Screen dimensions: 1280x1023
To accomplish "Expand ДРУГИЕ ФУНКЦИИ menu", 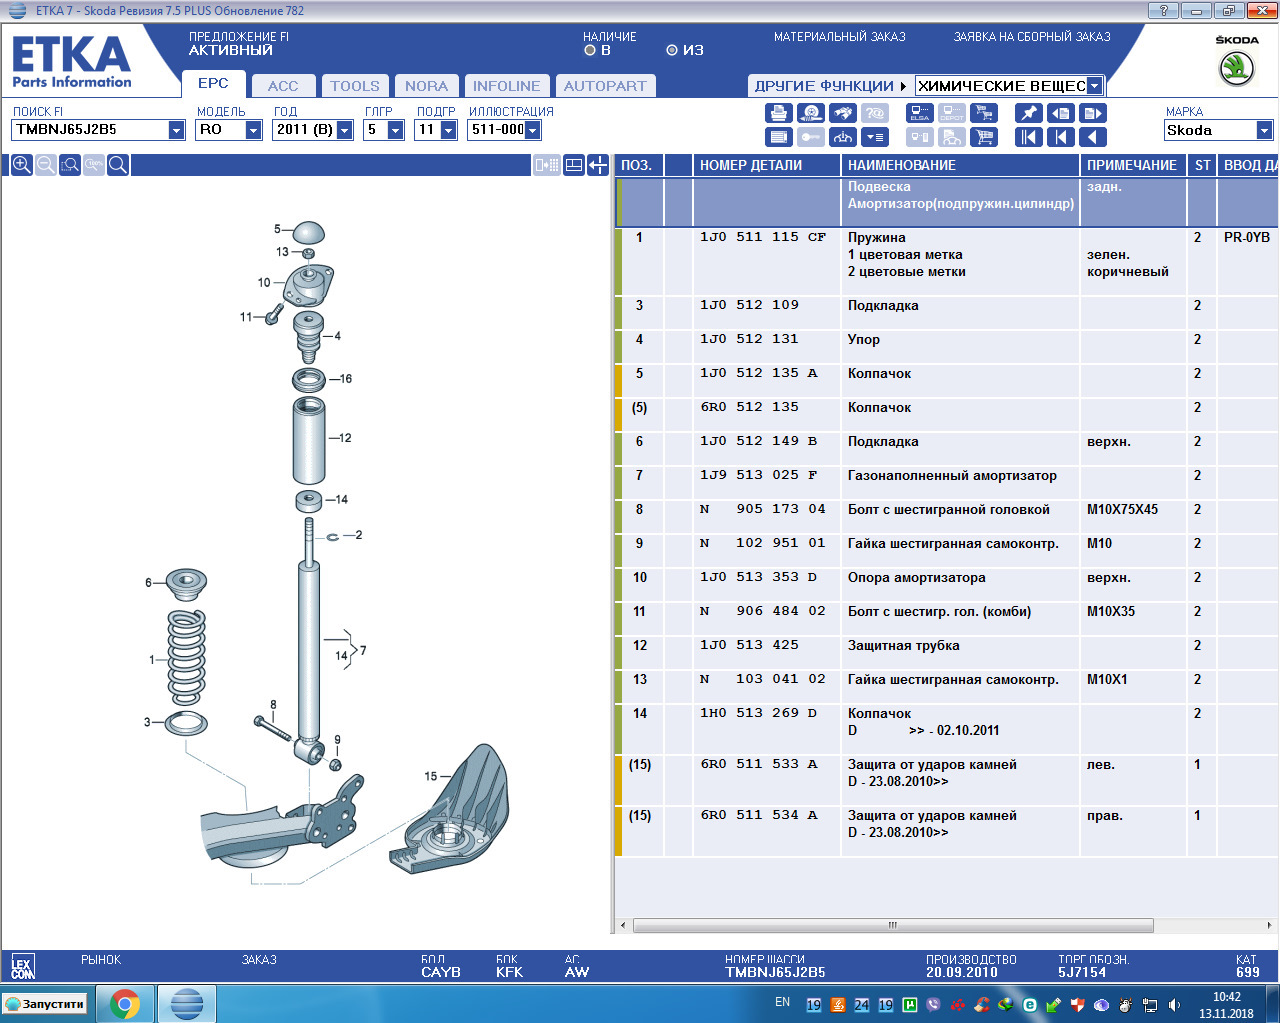I will click(x=830, y=86).
